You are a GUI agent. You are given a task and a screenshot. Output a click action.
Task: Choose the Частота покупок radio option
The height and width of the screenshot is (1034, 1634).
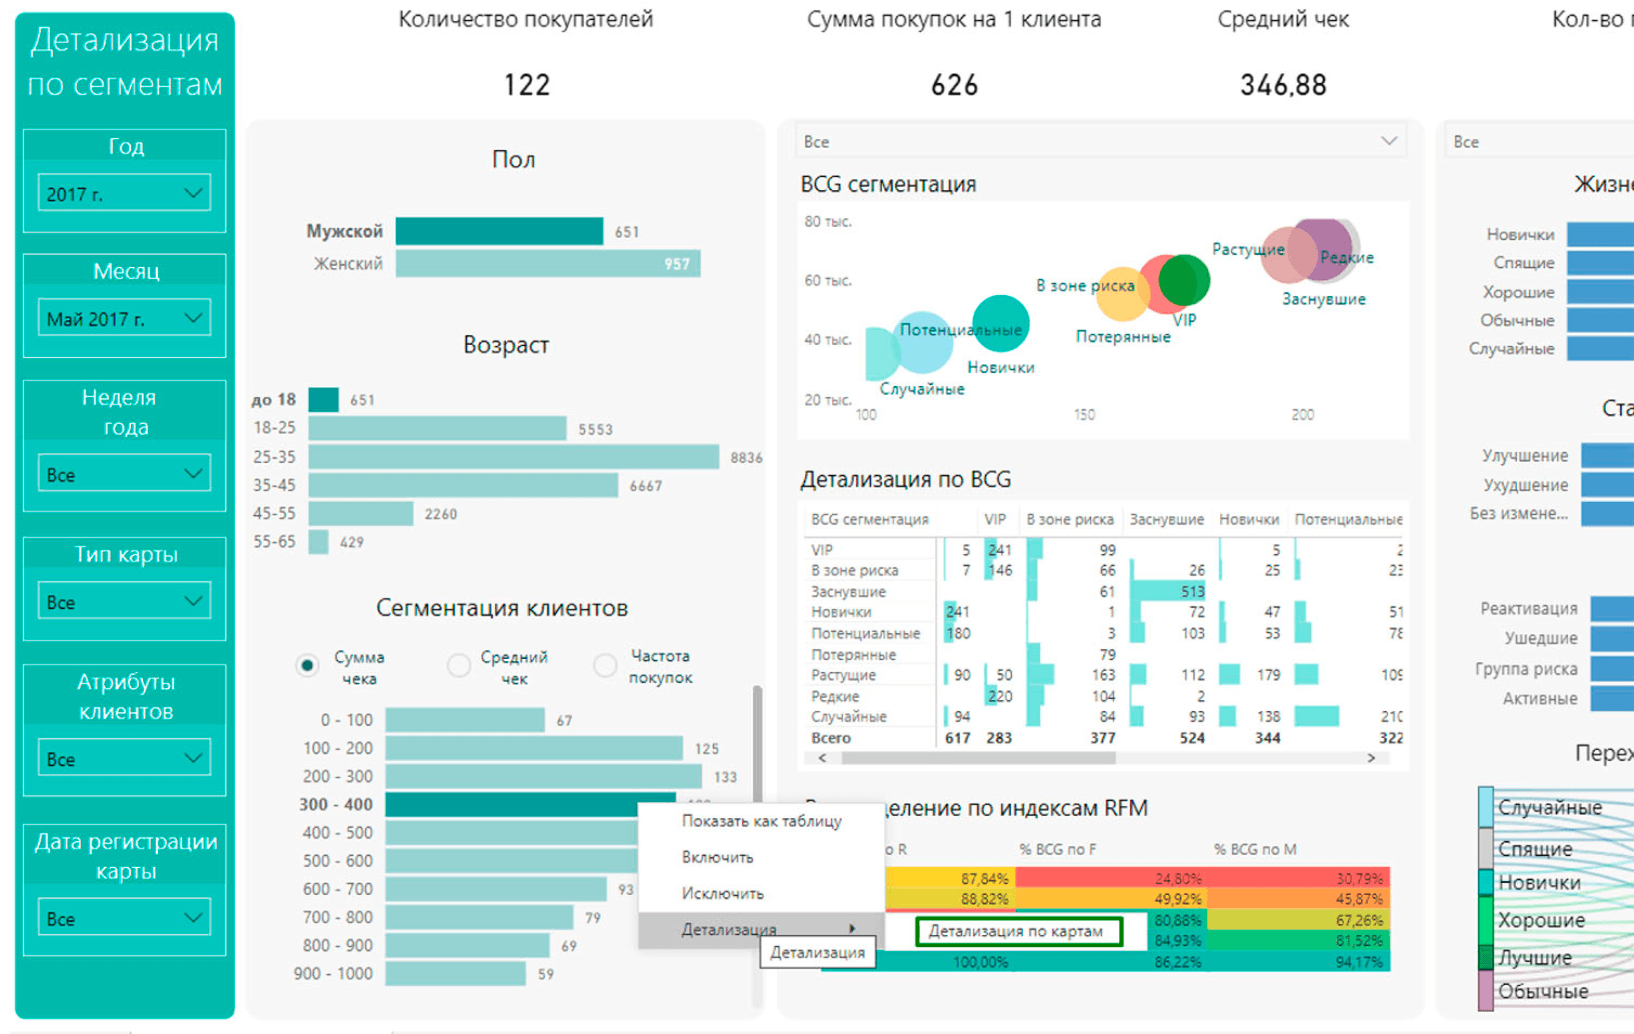[605, 665]
